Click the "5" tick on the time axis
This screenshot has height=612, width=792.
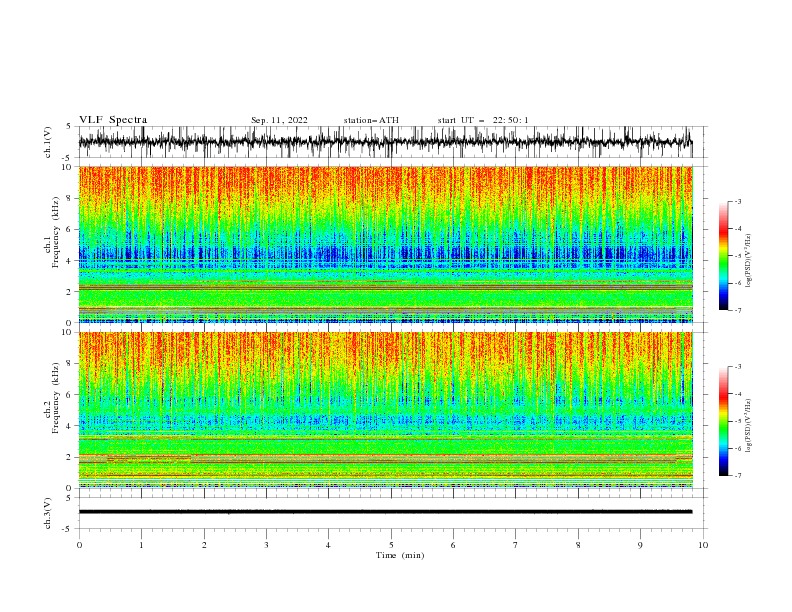pyautogui.click(x=391, y=545)
